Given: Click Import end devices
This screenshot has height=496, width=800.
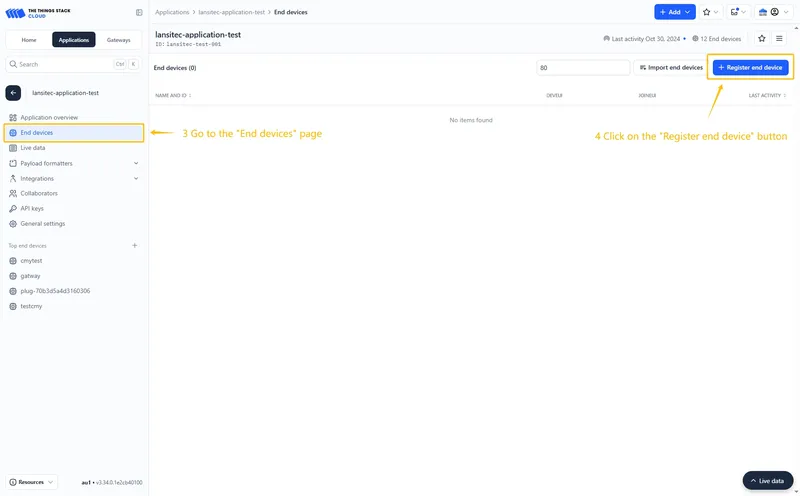Looking at the screenshot, I should pos(671,67).
